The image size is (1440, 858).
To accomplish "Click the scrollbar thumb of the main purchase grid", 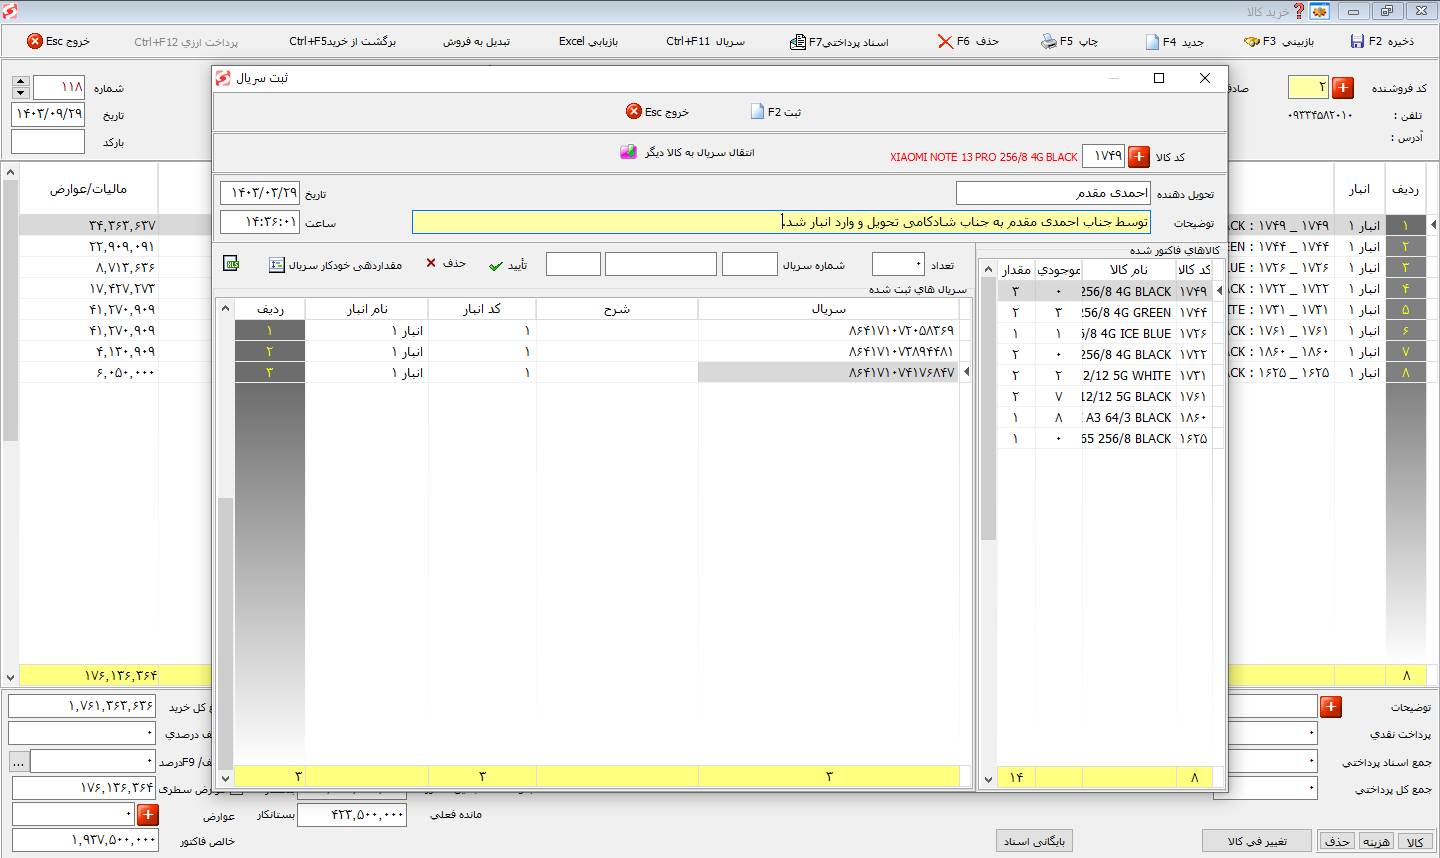I will click(10, 311).
